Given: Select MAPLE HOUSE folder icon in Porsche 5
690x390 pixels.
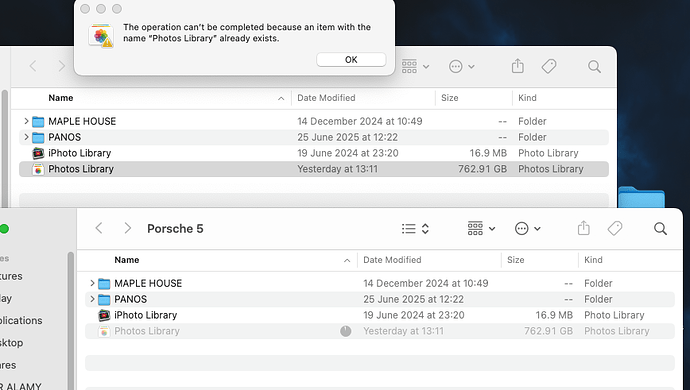Looking at the screenshot, I should click(104, 283).
